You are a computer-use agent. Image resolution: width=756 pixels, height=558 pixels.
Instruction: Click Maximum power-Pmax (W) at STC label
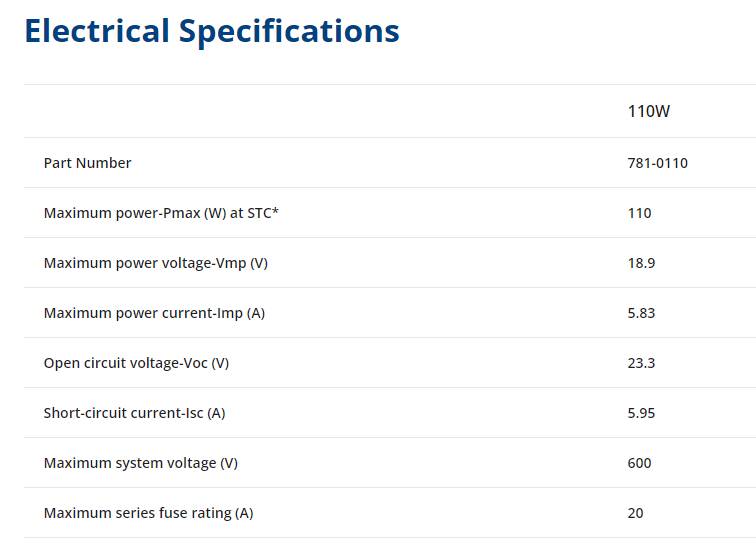[x=161, y=213]
